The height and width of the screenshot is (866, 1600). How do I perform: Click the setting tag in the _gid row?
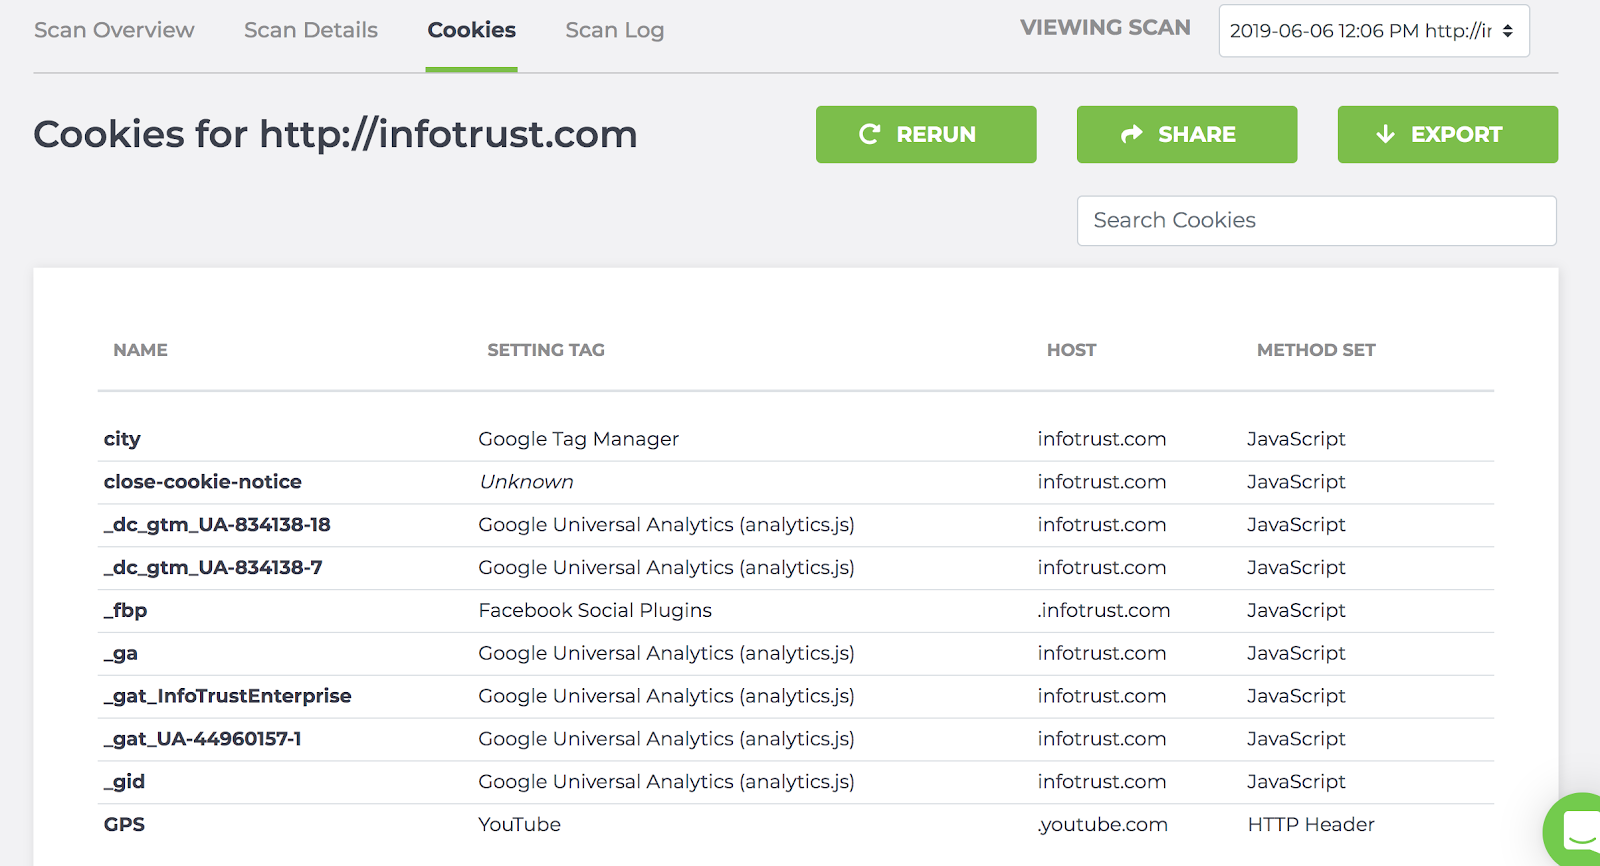coord(666,782)
